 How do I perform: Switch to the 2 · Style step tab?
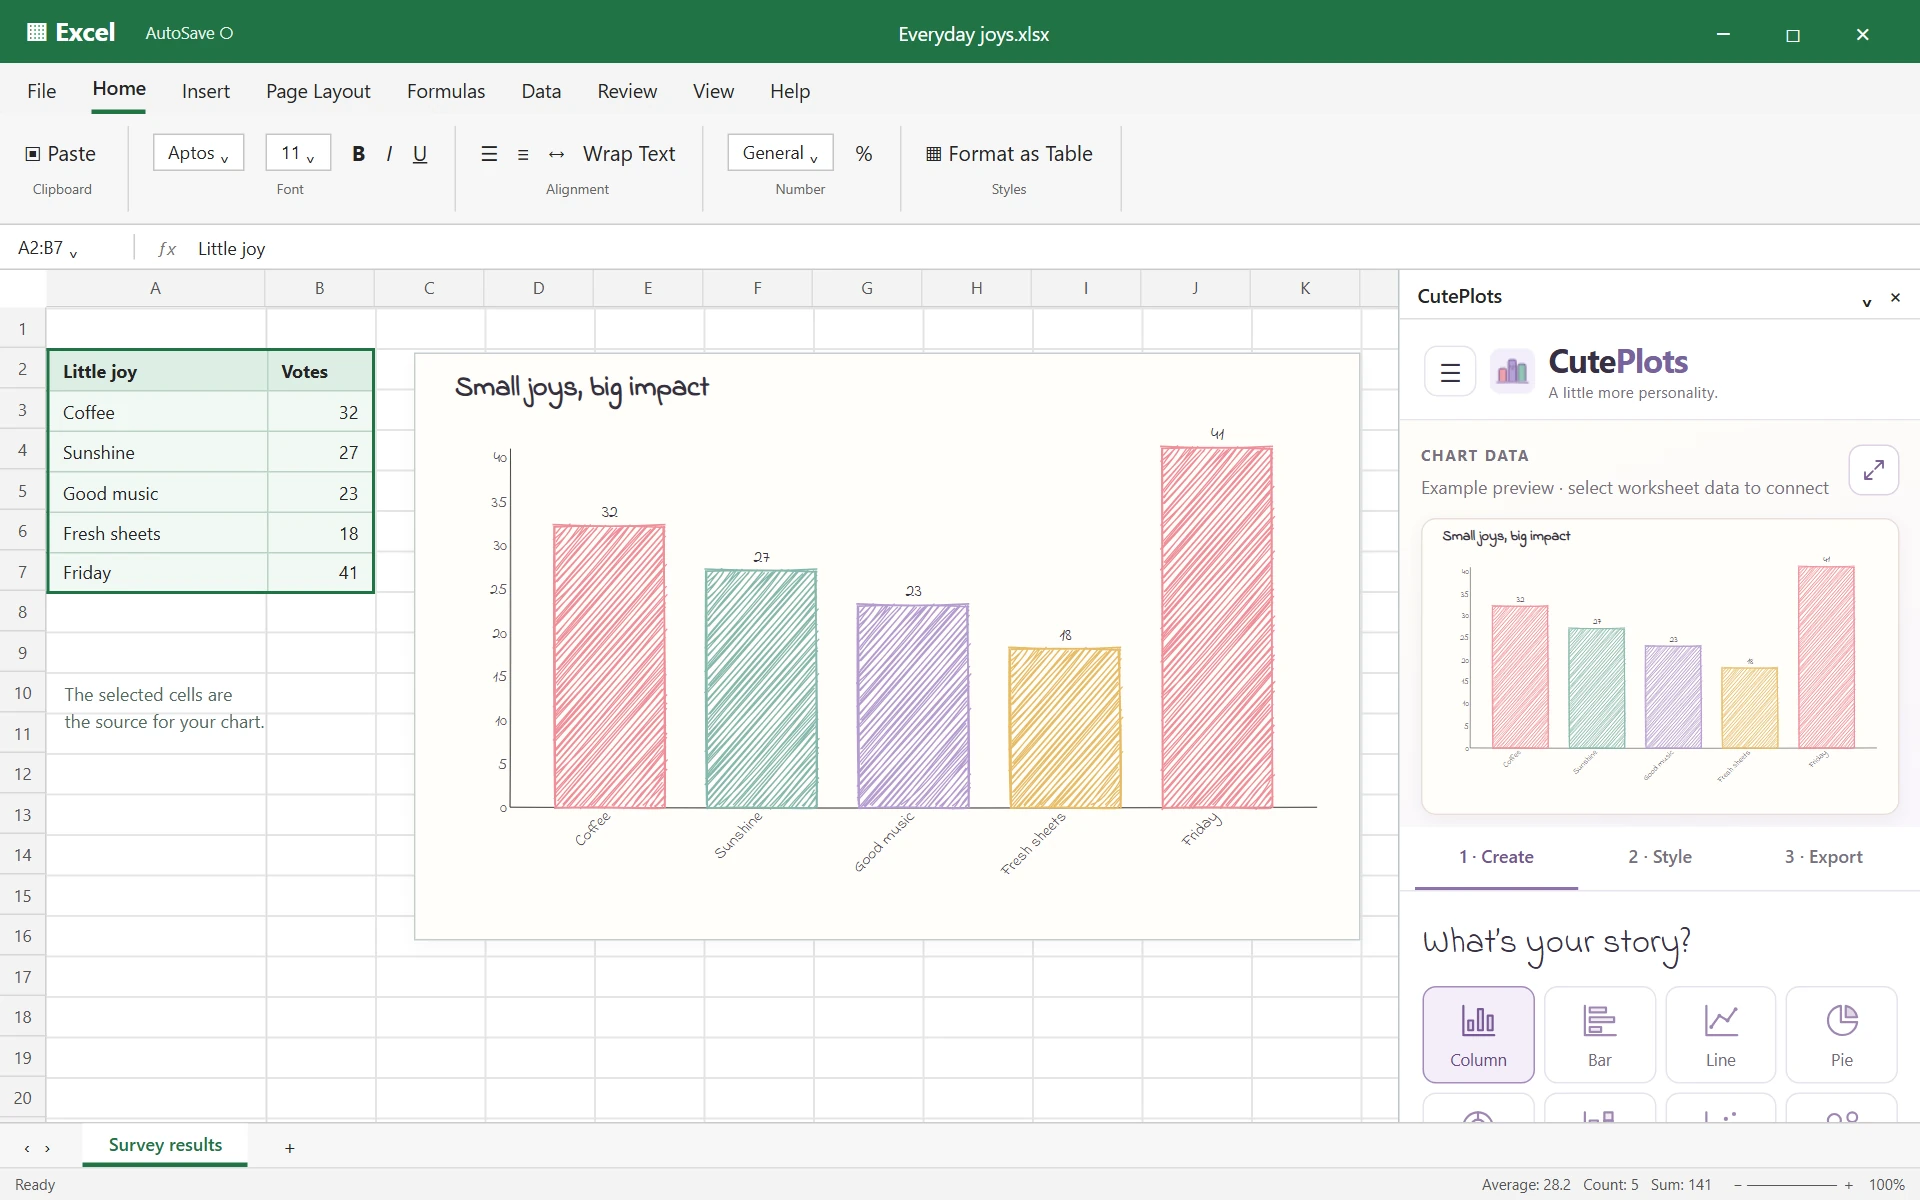click(x=1660, y=857)
